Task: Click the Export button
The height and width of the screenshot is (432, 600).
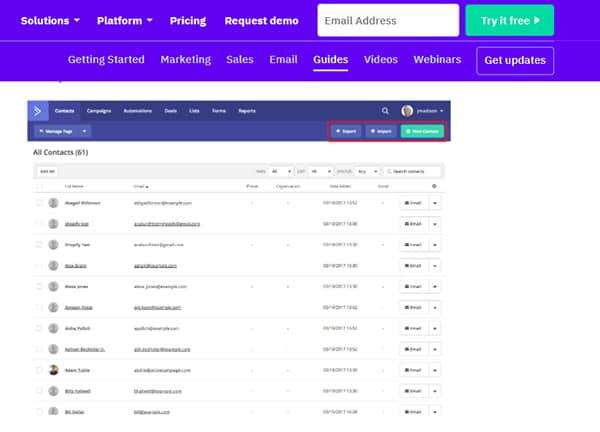Action: tap(345, 131)
